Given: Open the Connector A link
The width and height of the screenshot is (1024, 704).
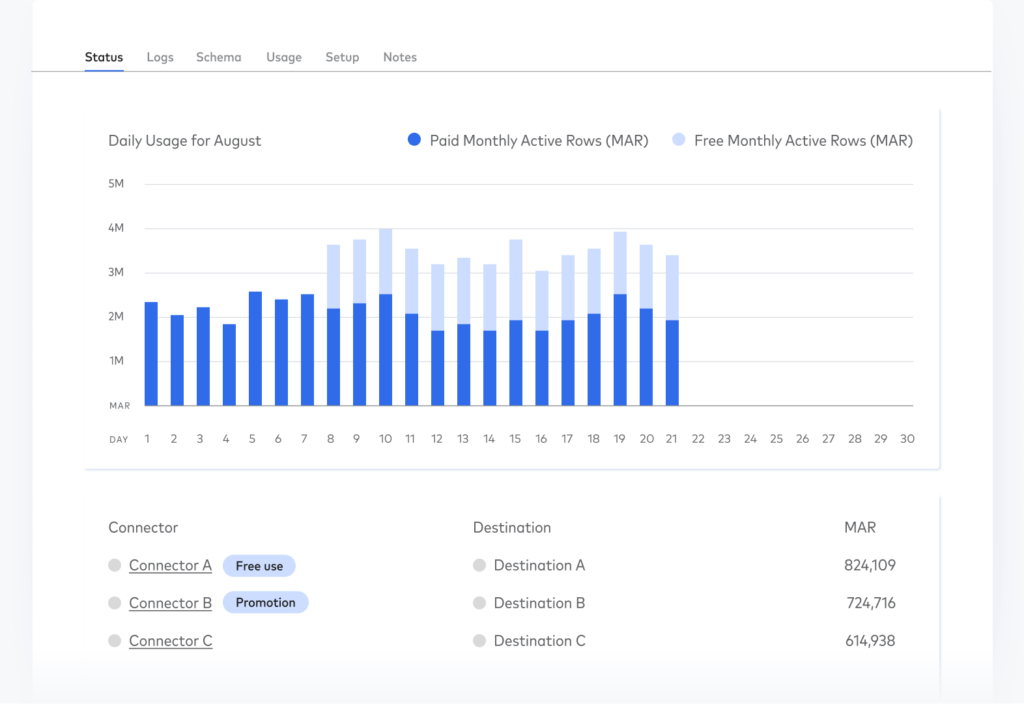Looking at the screenshot, I should [x=170, y=566].
